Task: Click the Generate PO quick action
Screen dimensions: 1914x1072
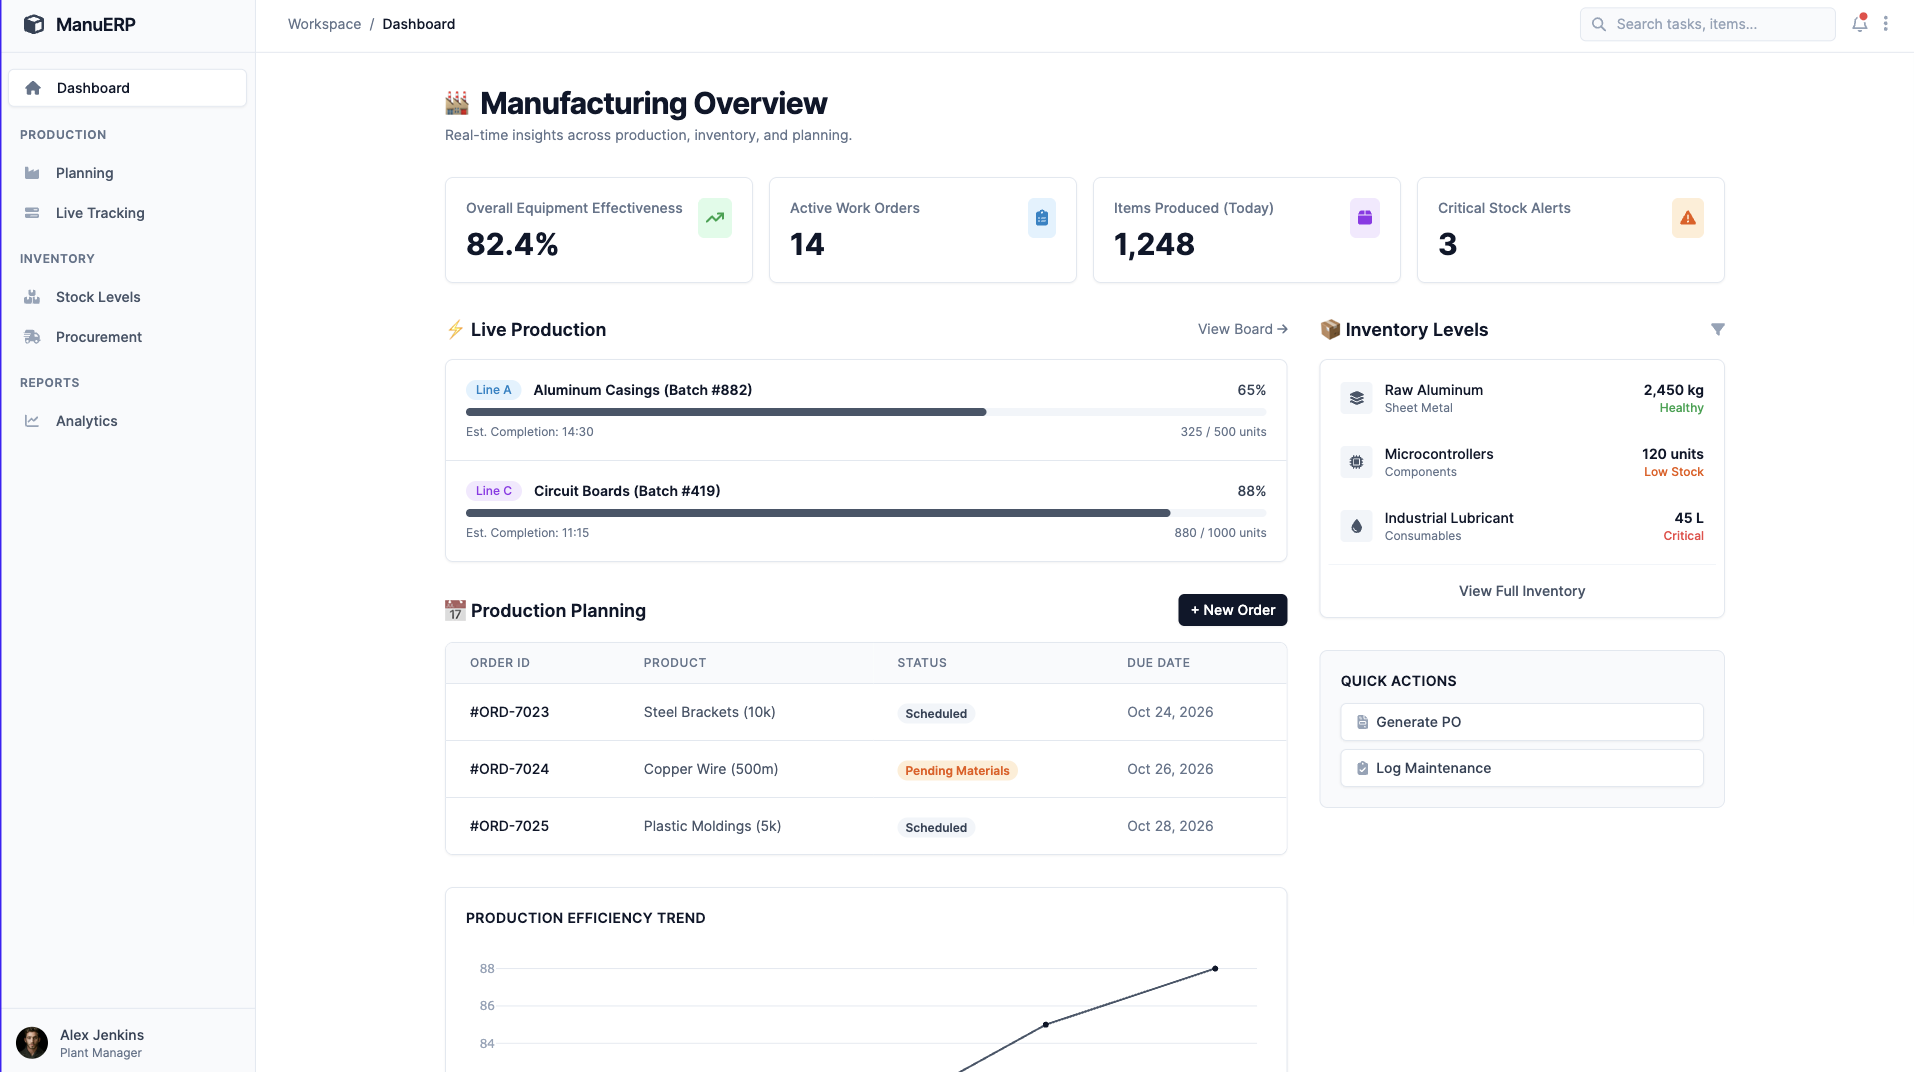Action: coord(1521,722)
